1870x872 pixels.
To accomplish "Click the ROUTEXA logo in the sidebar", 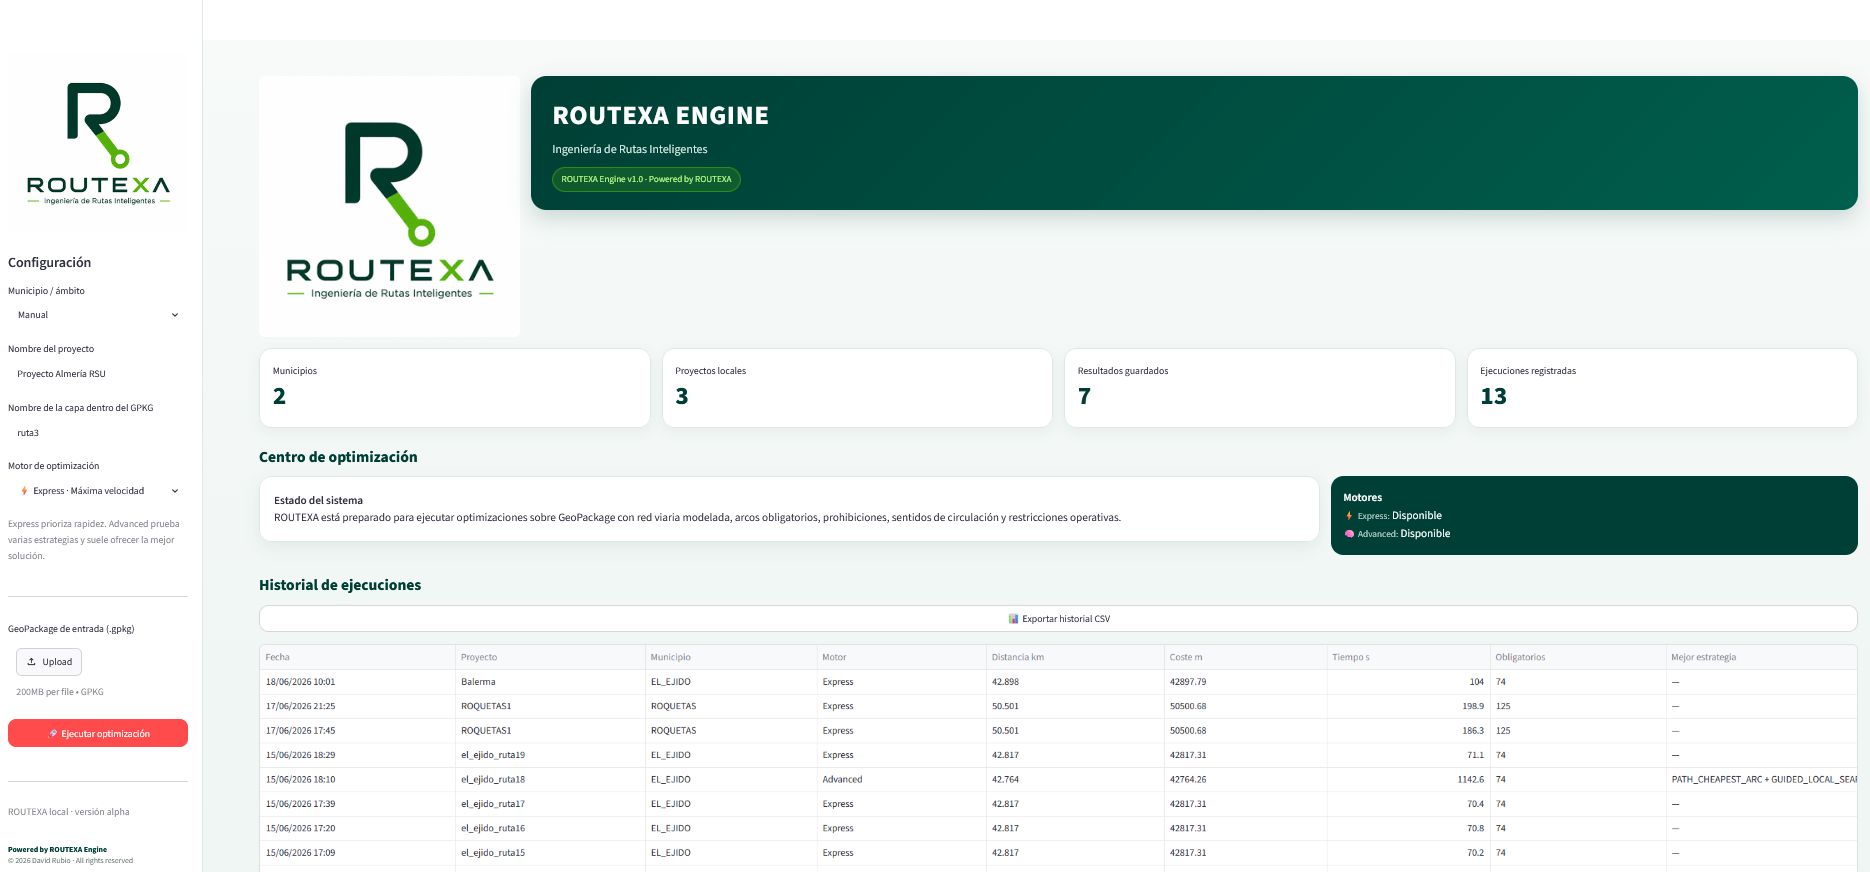I will [x=98, y=142].
